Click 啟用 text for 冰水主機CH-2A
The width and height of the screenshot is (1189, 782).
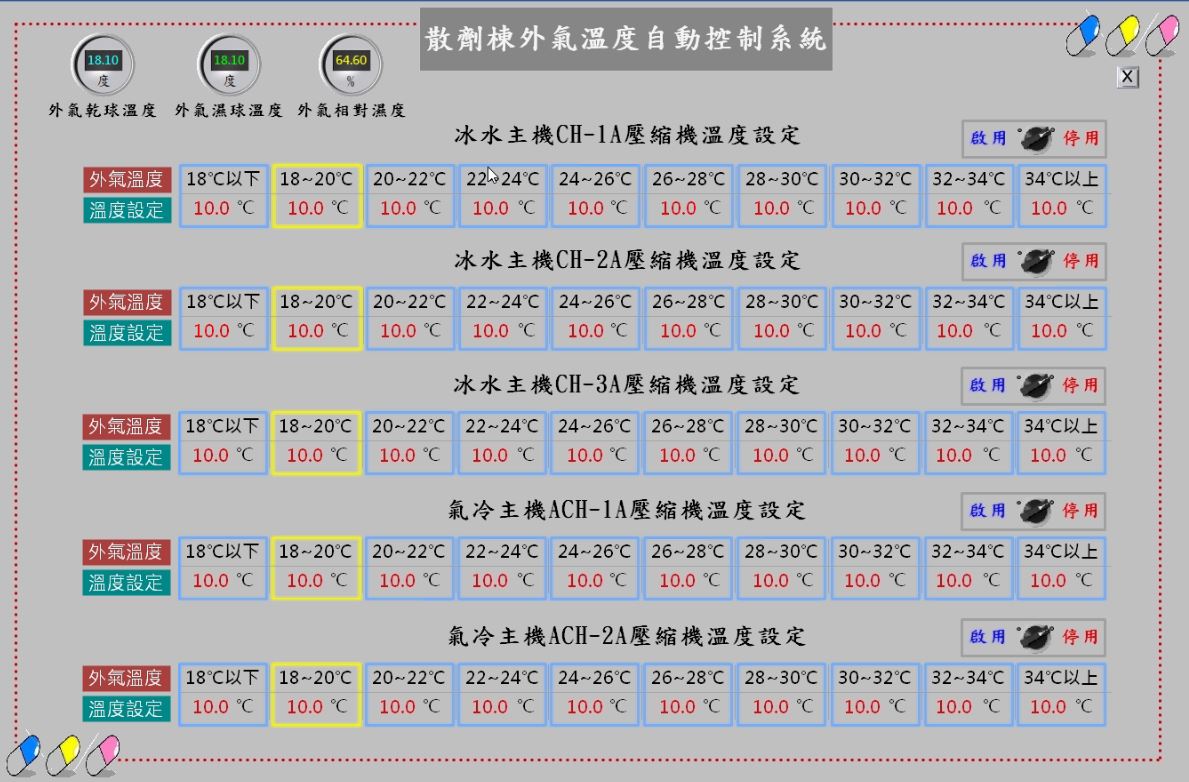pyautogui.click(x=988, y=261)
